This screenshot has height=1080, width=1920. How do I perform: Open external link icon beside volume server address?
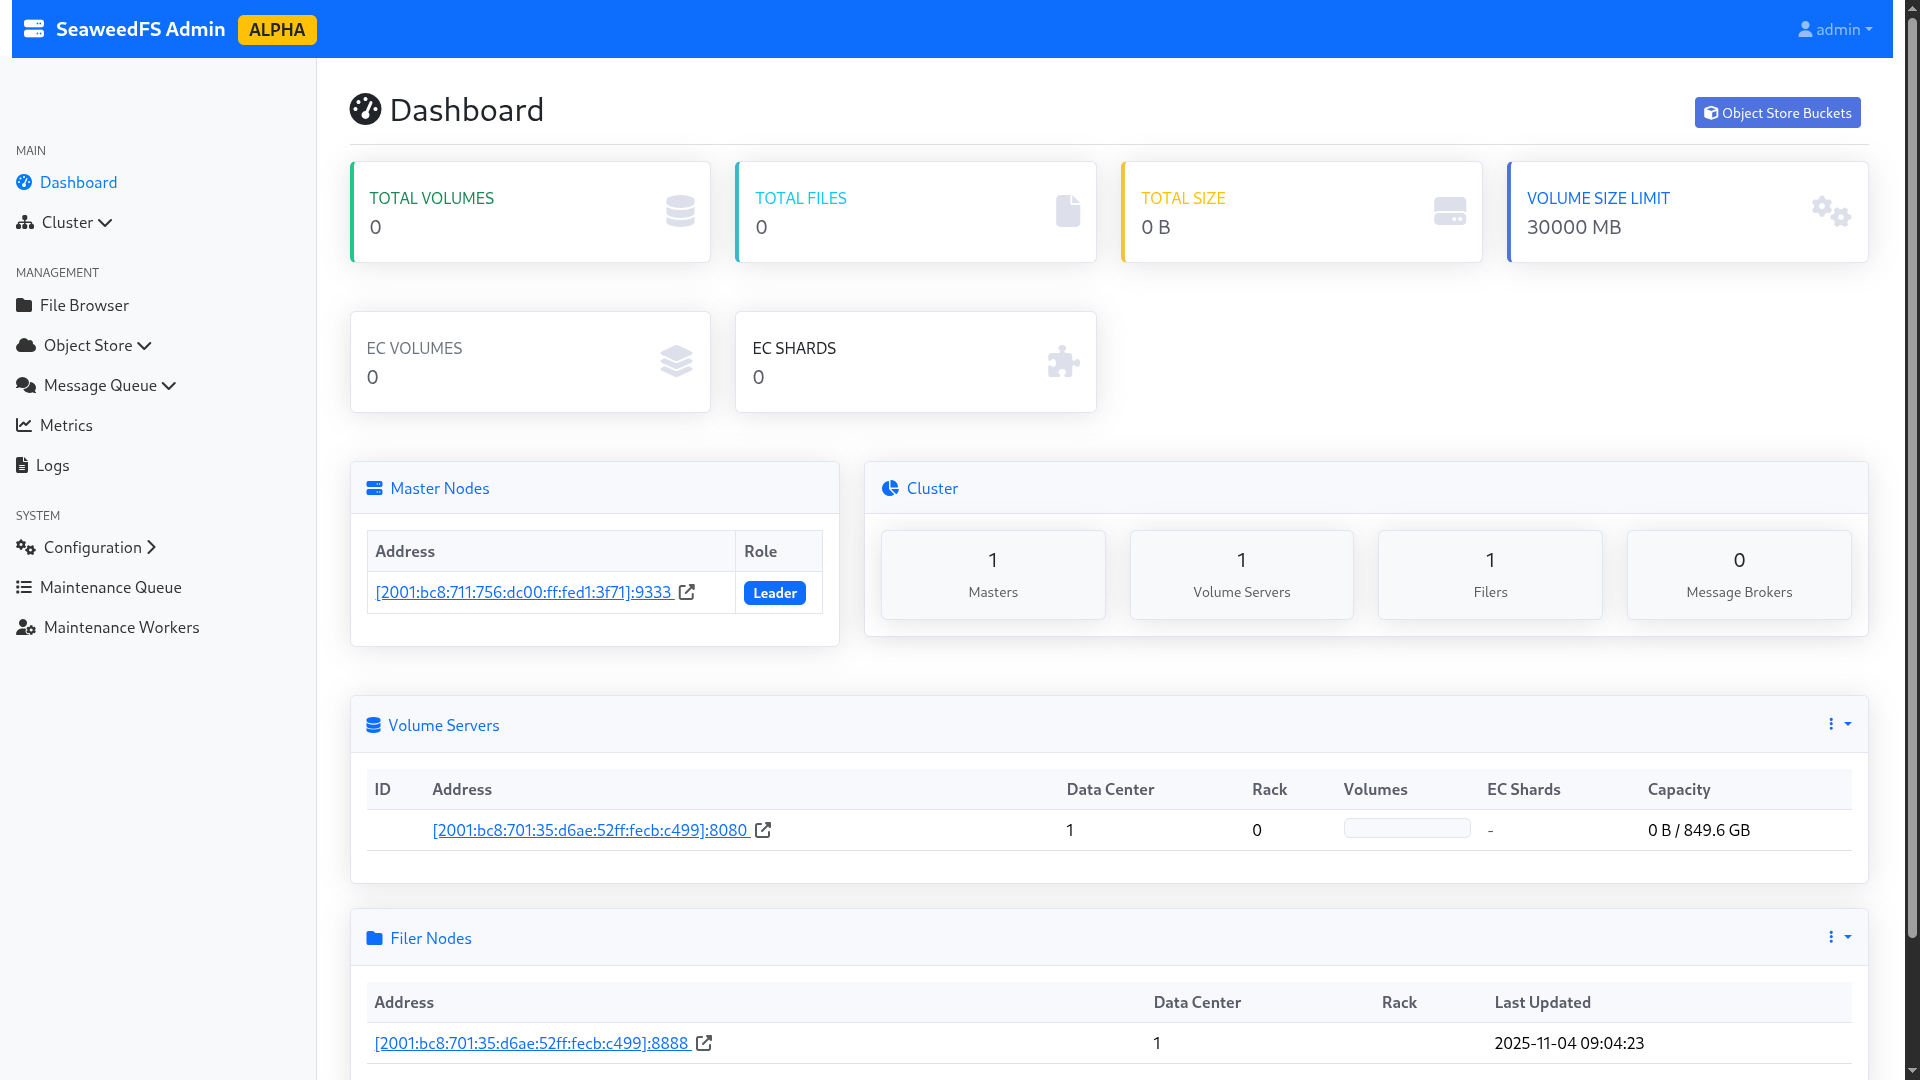pyautogui.click(x=763, y=830)
